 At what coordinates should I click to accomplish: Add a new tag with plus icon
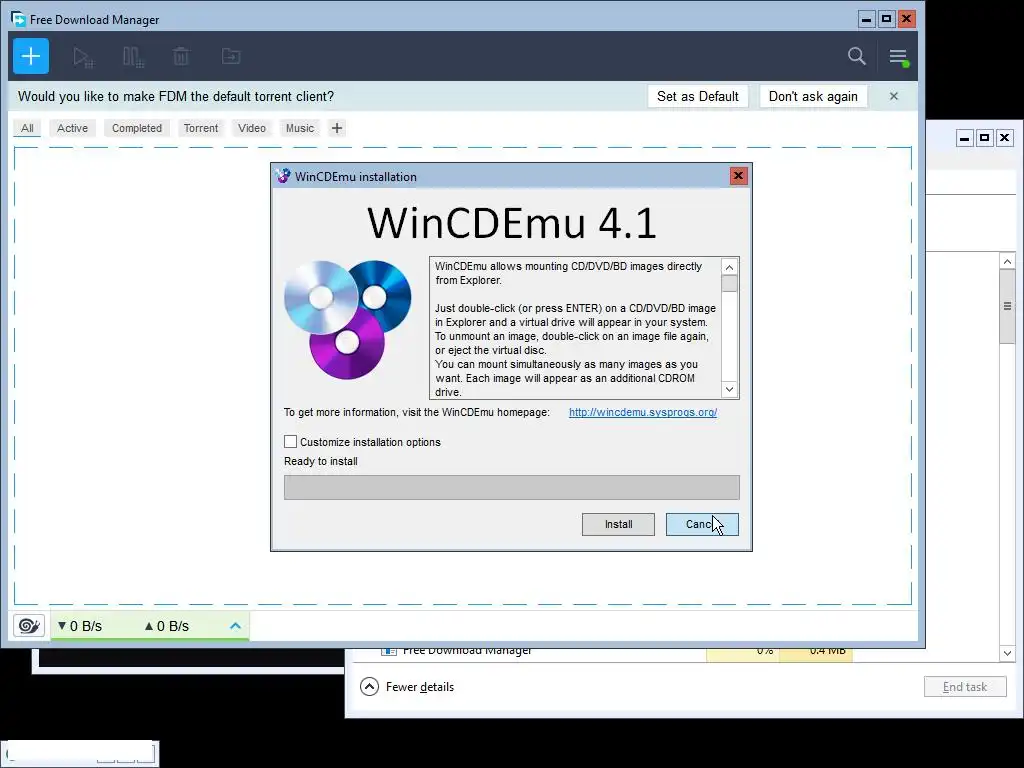336,128
